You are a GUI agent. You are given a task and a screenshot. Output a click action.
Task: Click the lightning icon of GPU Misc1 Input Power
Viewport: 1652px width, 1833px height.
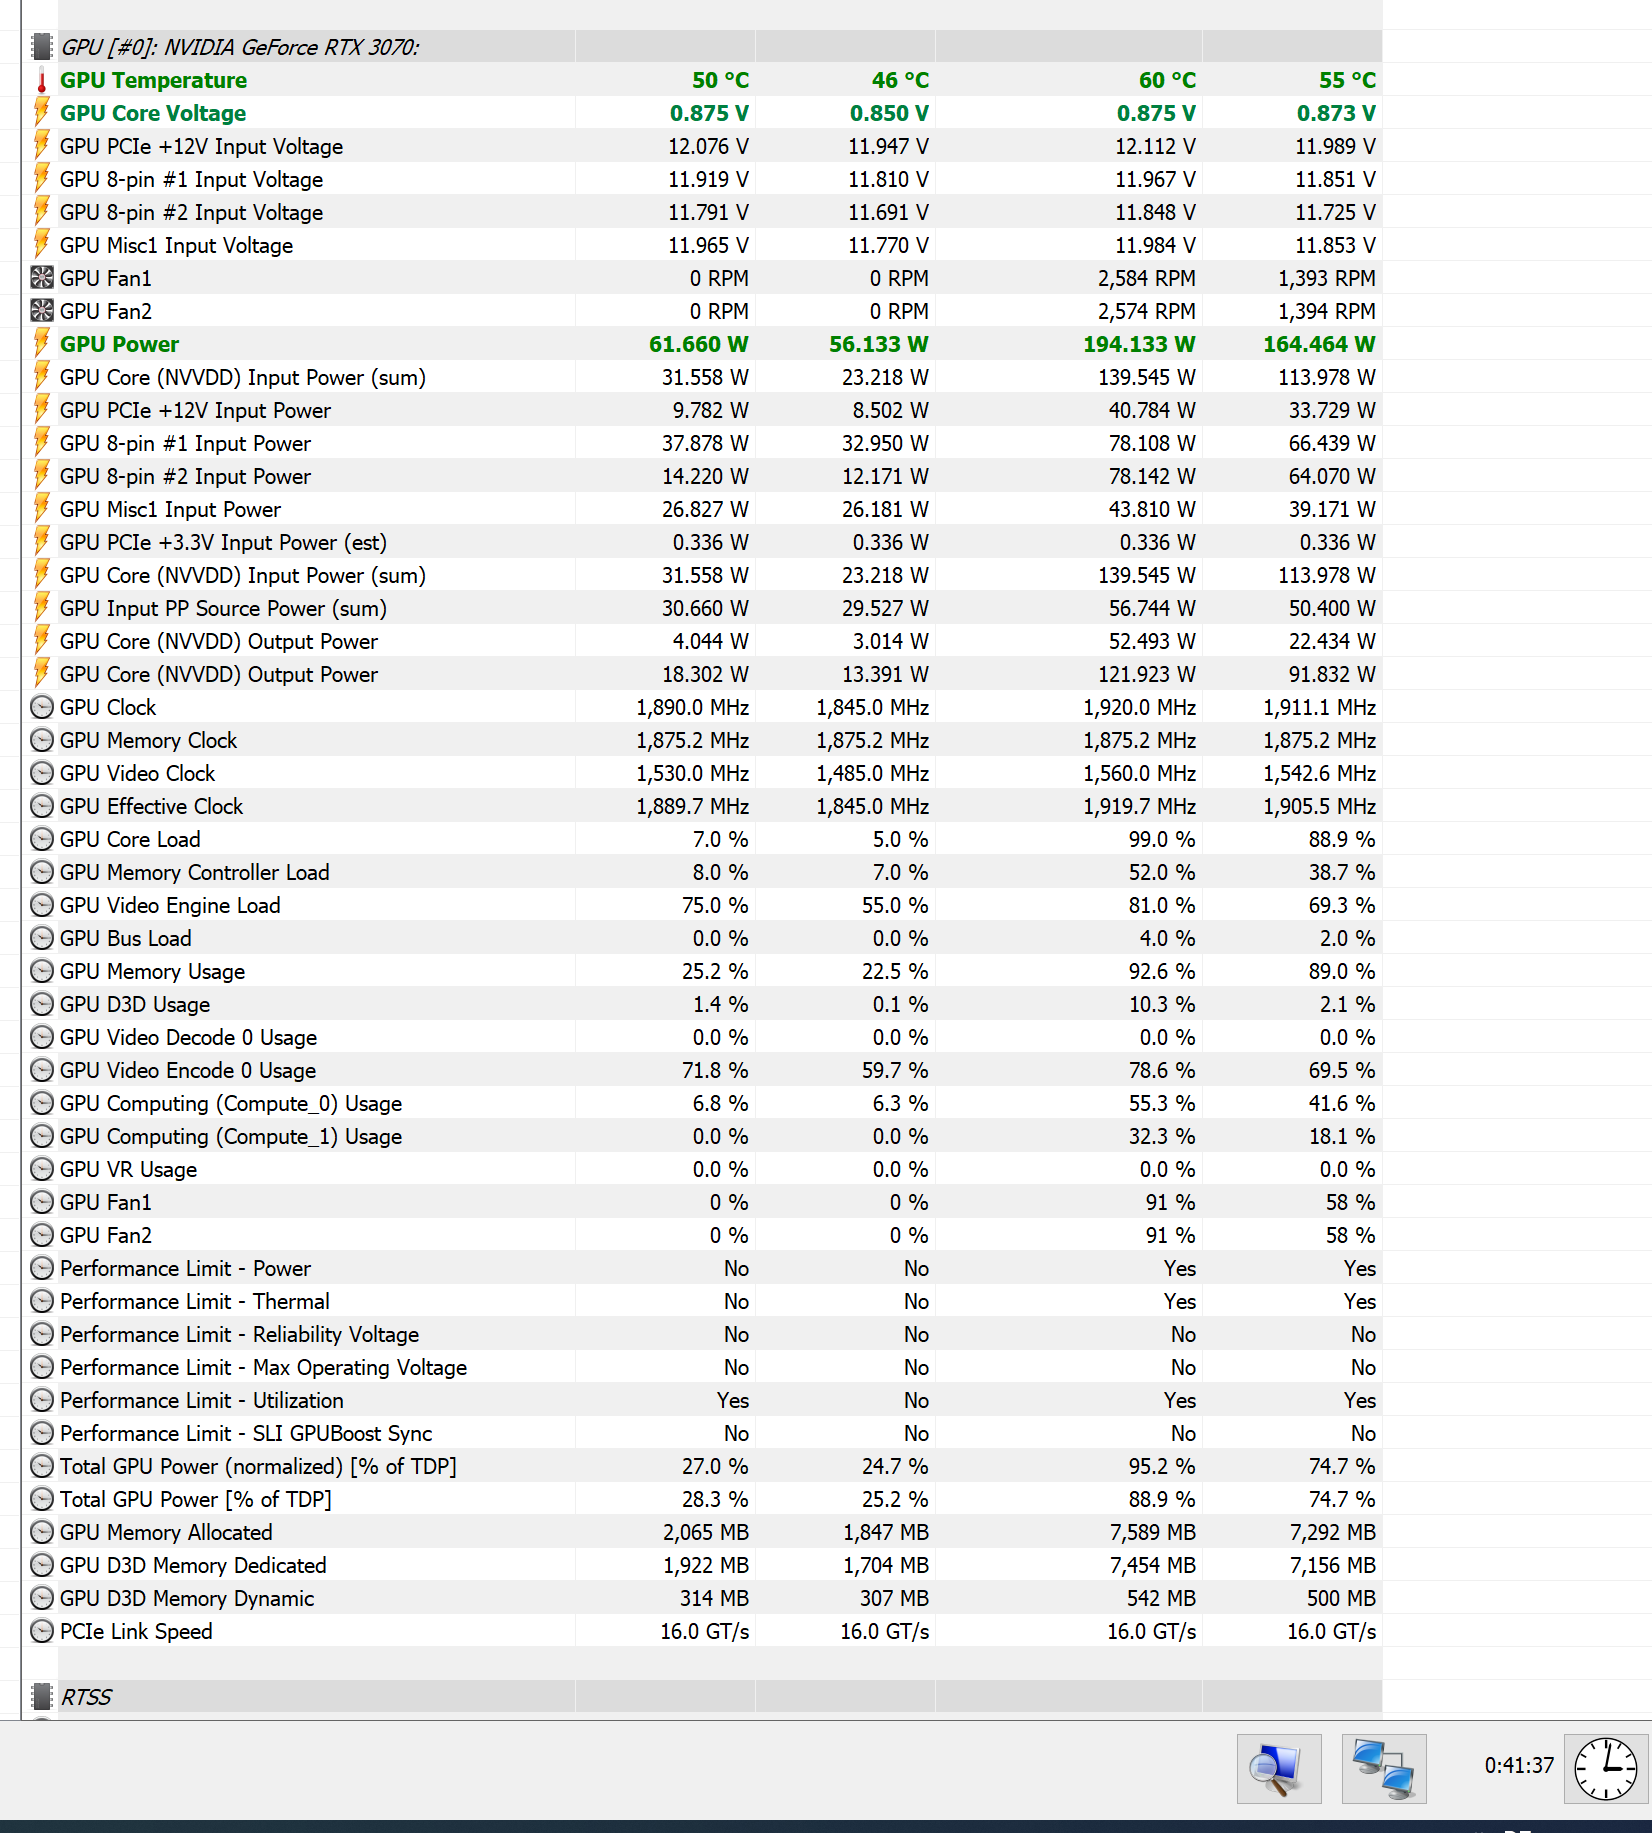(42, 509)
